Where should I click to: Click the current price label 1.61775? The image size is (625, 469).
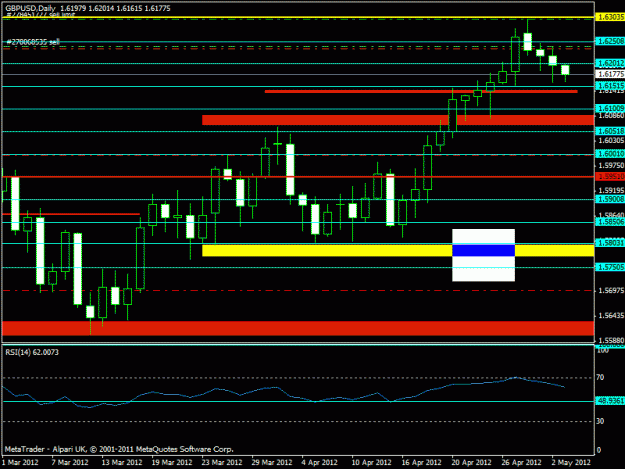(x=610, y=74)
